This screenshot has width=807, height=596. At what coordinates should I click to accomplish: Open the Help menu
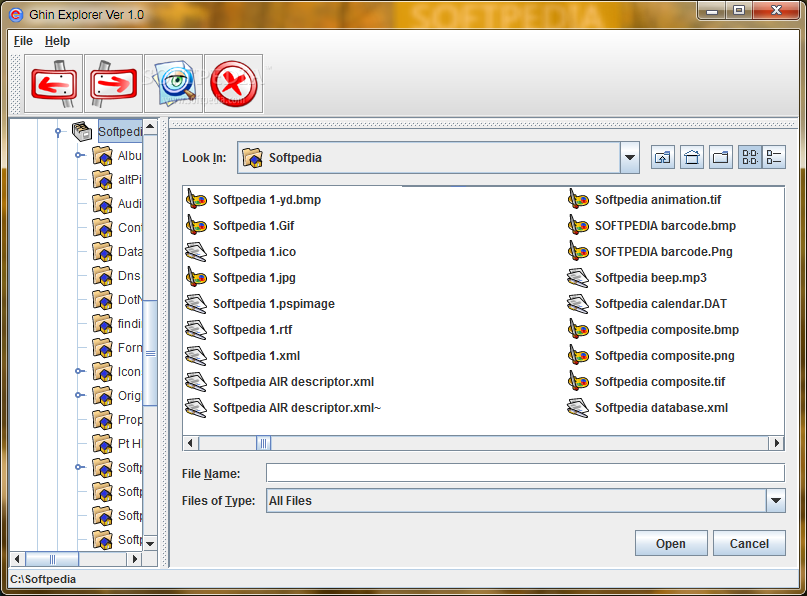pyautogui.click(x=57, y=41)
